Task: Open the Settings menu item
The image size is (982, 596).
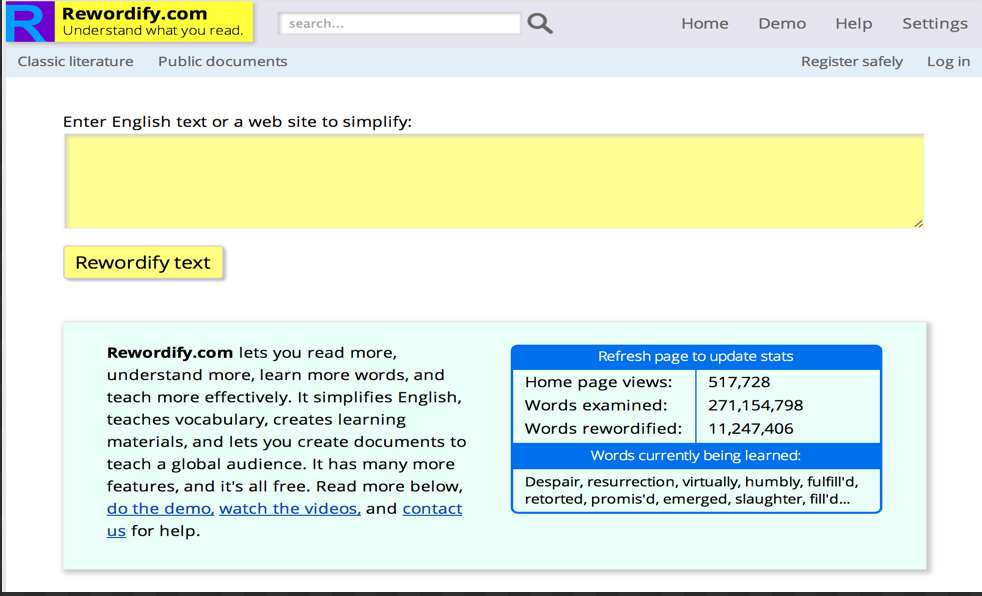Action: pyautogui.click(x=934, y=24)
